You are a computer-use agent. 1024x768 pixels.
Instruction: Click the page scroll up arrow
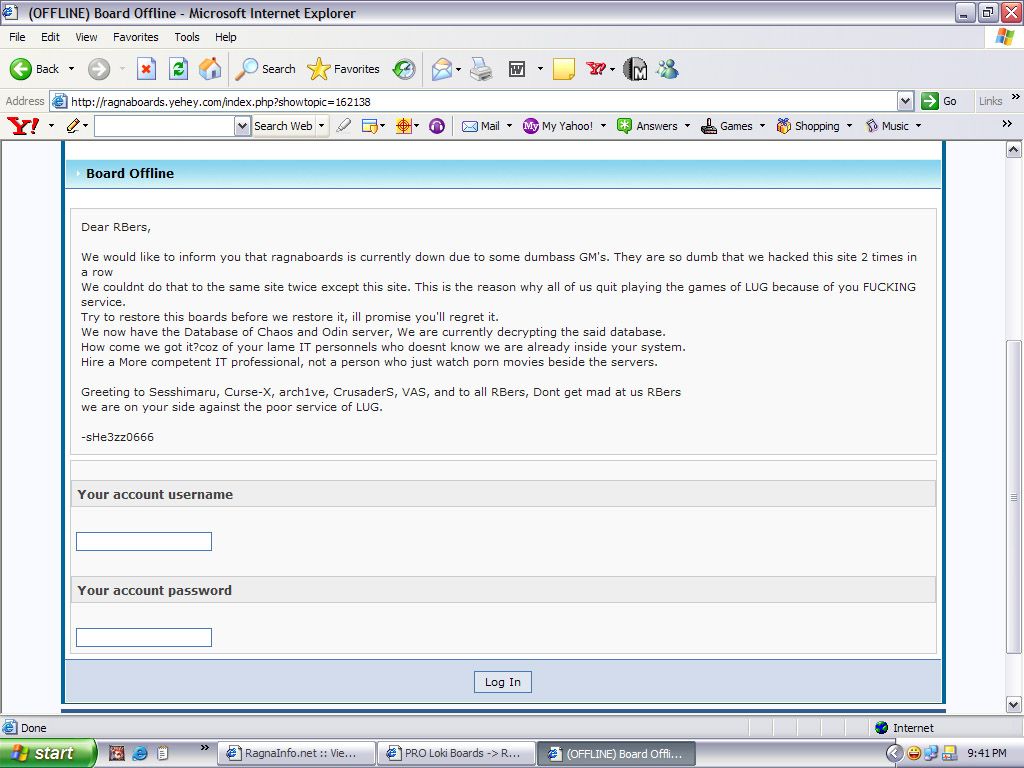[1014, 150]
